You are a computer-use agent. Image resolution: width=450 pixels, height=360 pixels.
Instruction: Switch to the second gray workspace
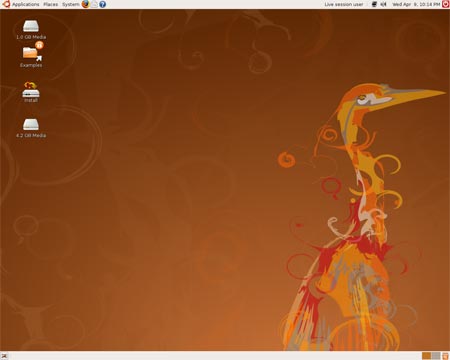[436, 356]
